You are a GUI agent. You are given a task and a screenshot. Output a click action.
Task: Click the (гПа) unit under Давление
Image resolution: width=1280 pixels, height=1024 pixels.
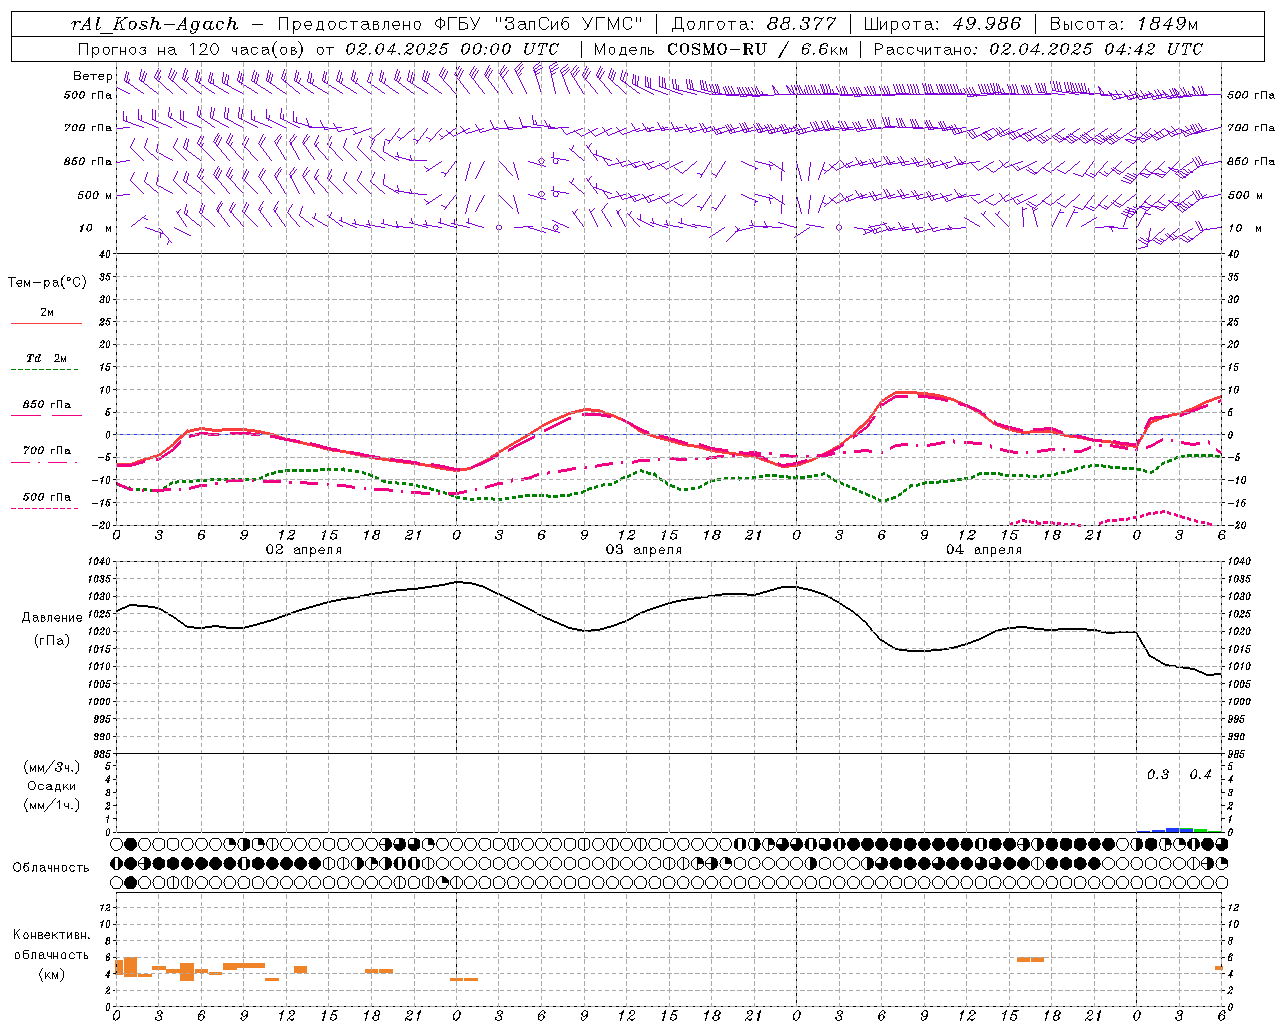click(x=52, y=641)
